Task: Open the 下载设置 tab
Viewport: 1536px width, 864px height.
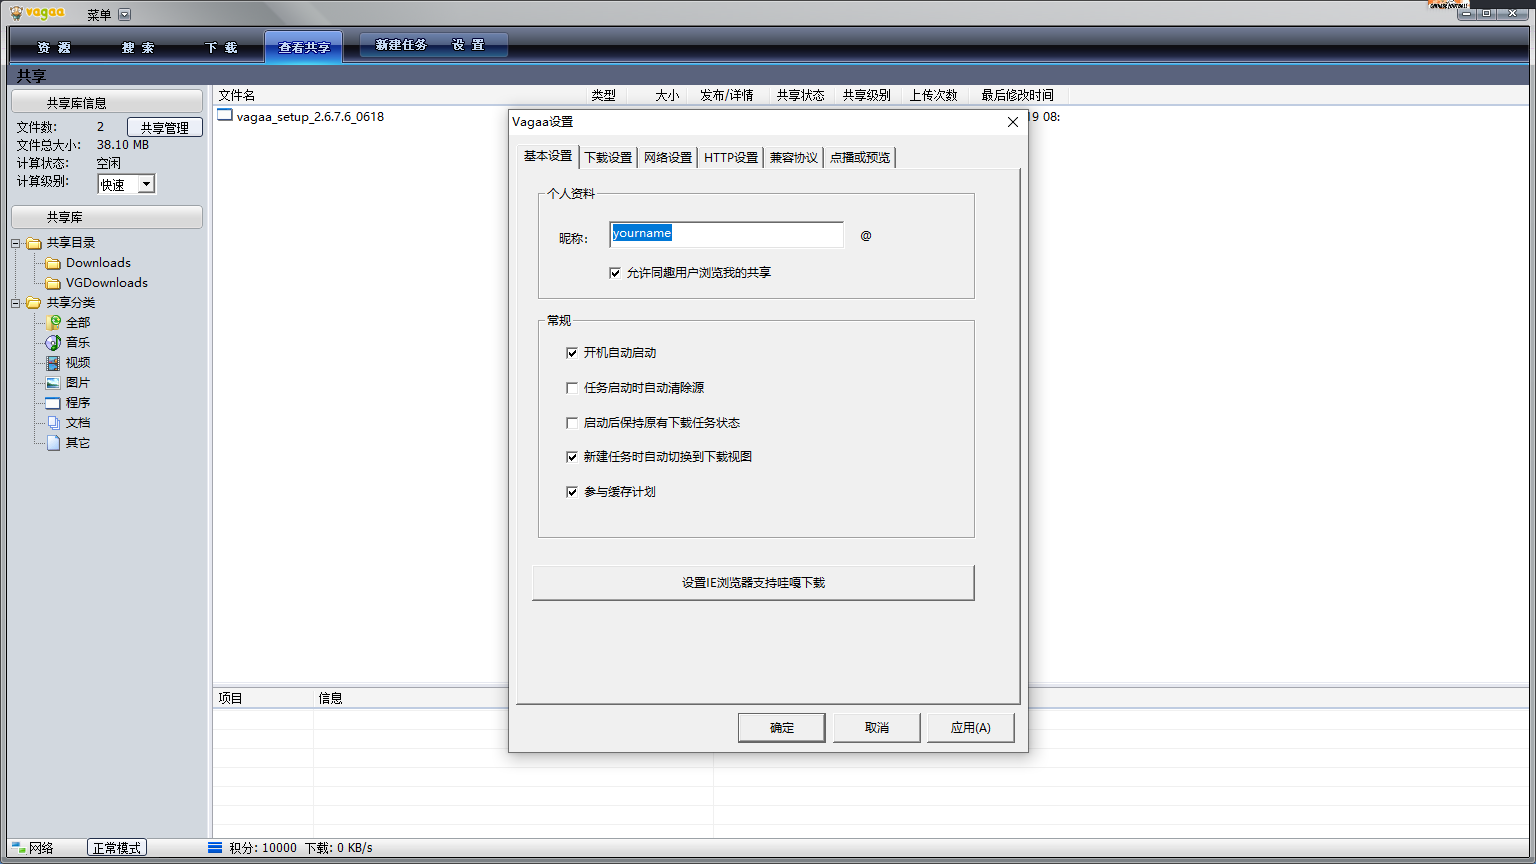Action: tap(608, 157)
